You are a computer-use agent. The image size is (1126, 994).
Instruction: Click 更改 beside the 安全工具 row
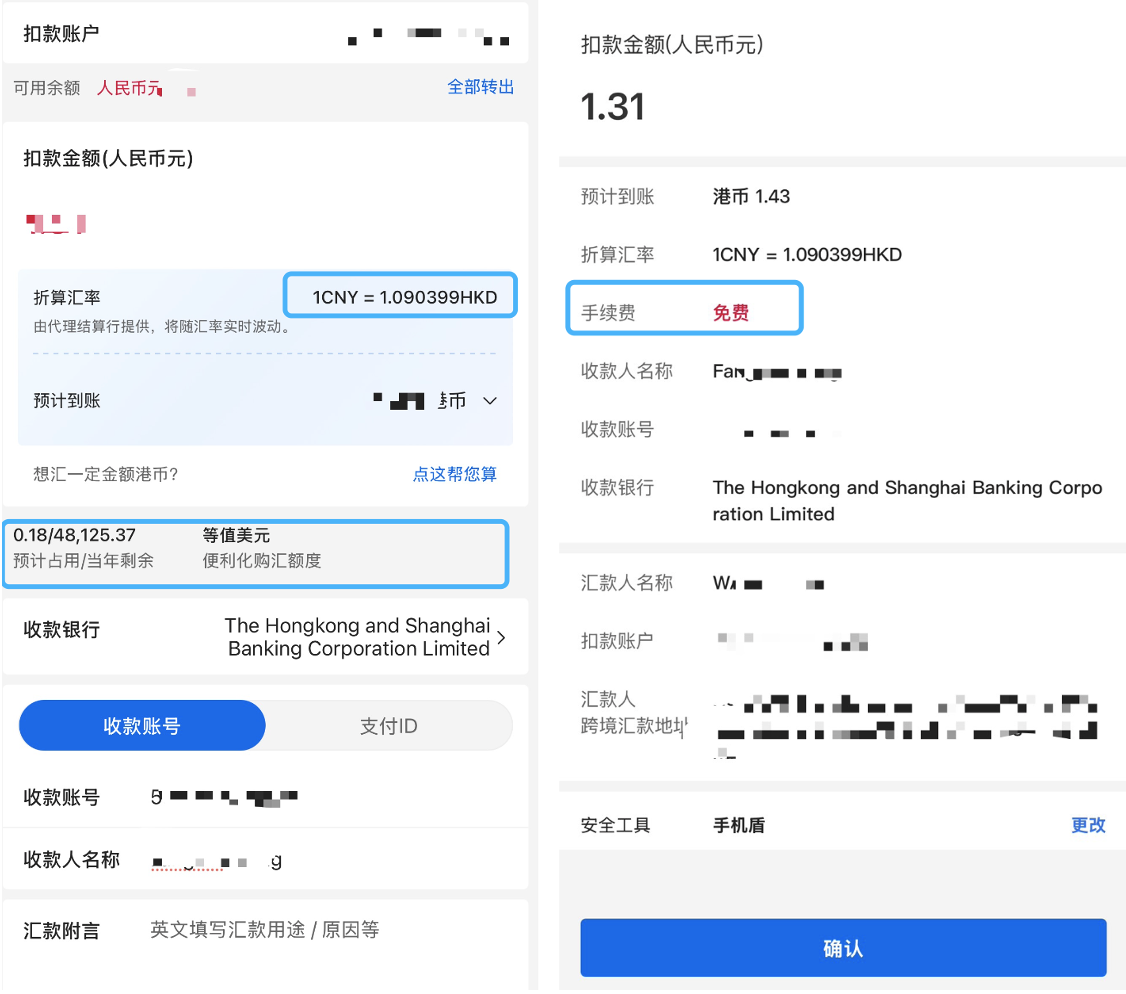(1088, 825)
